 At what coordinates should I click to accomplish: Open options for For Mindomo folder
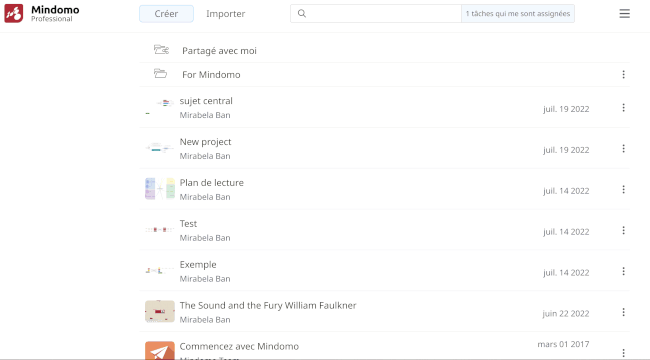[x=623, y=74]
